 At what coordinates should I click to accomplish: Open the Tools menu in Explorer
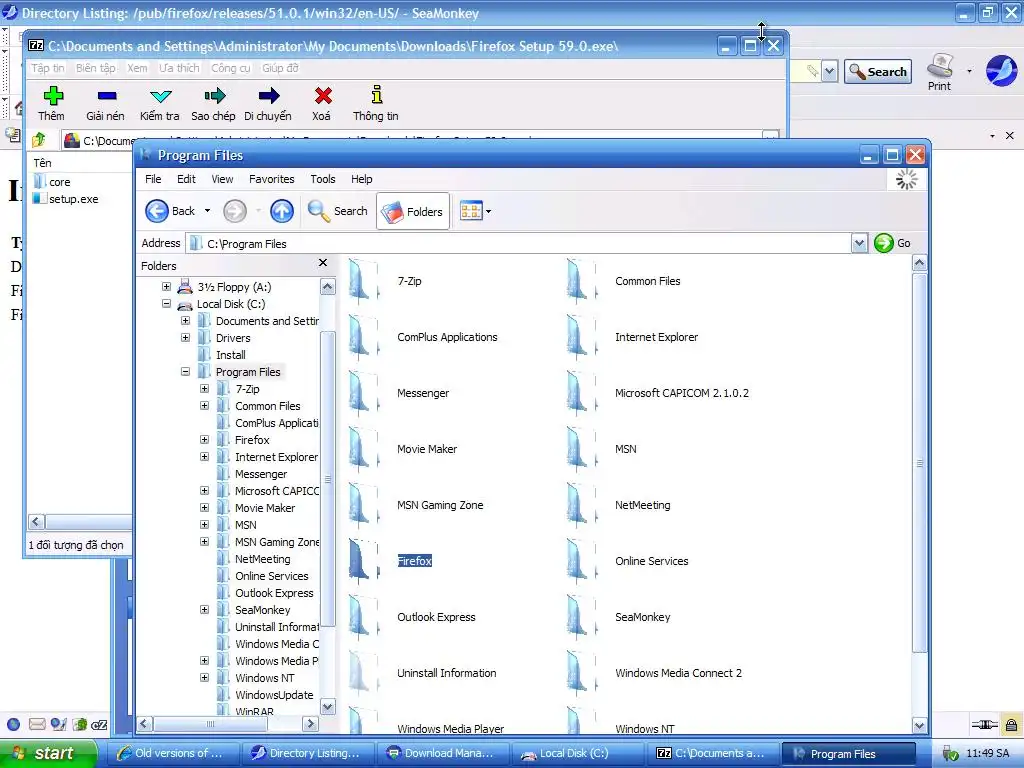(x=323, y=179)
